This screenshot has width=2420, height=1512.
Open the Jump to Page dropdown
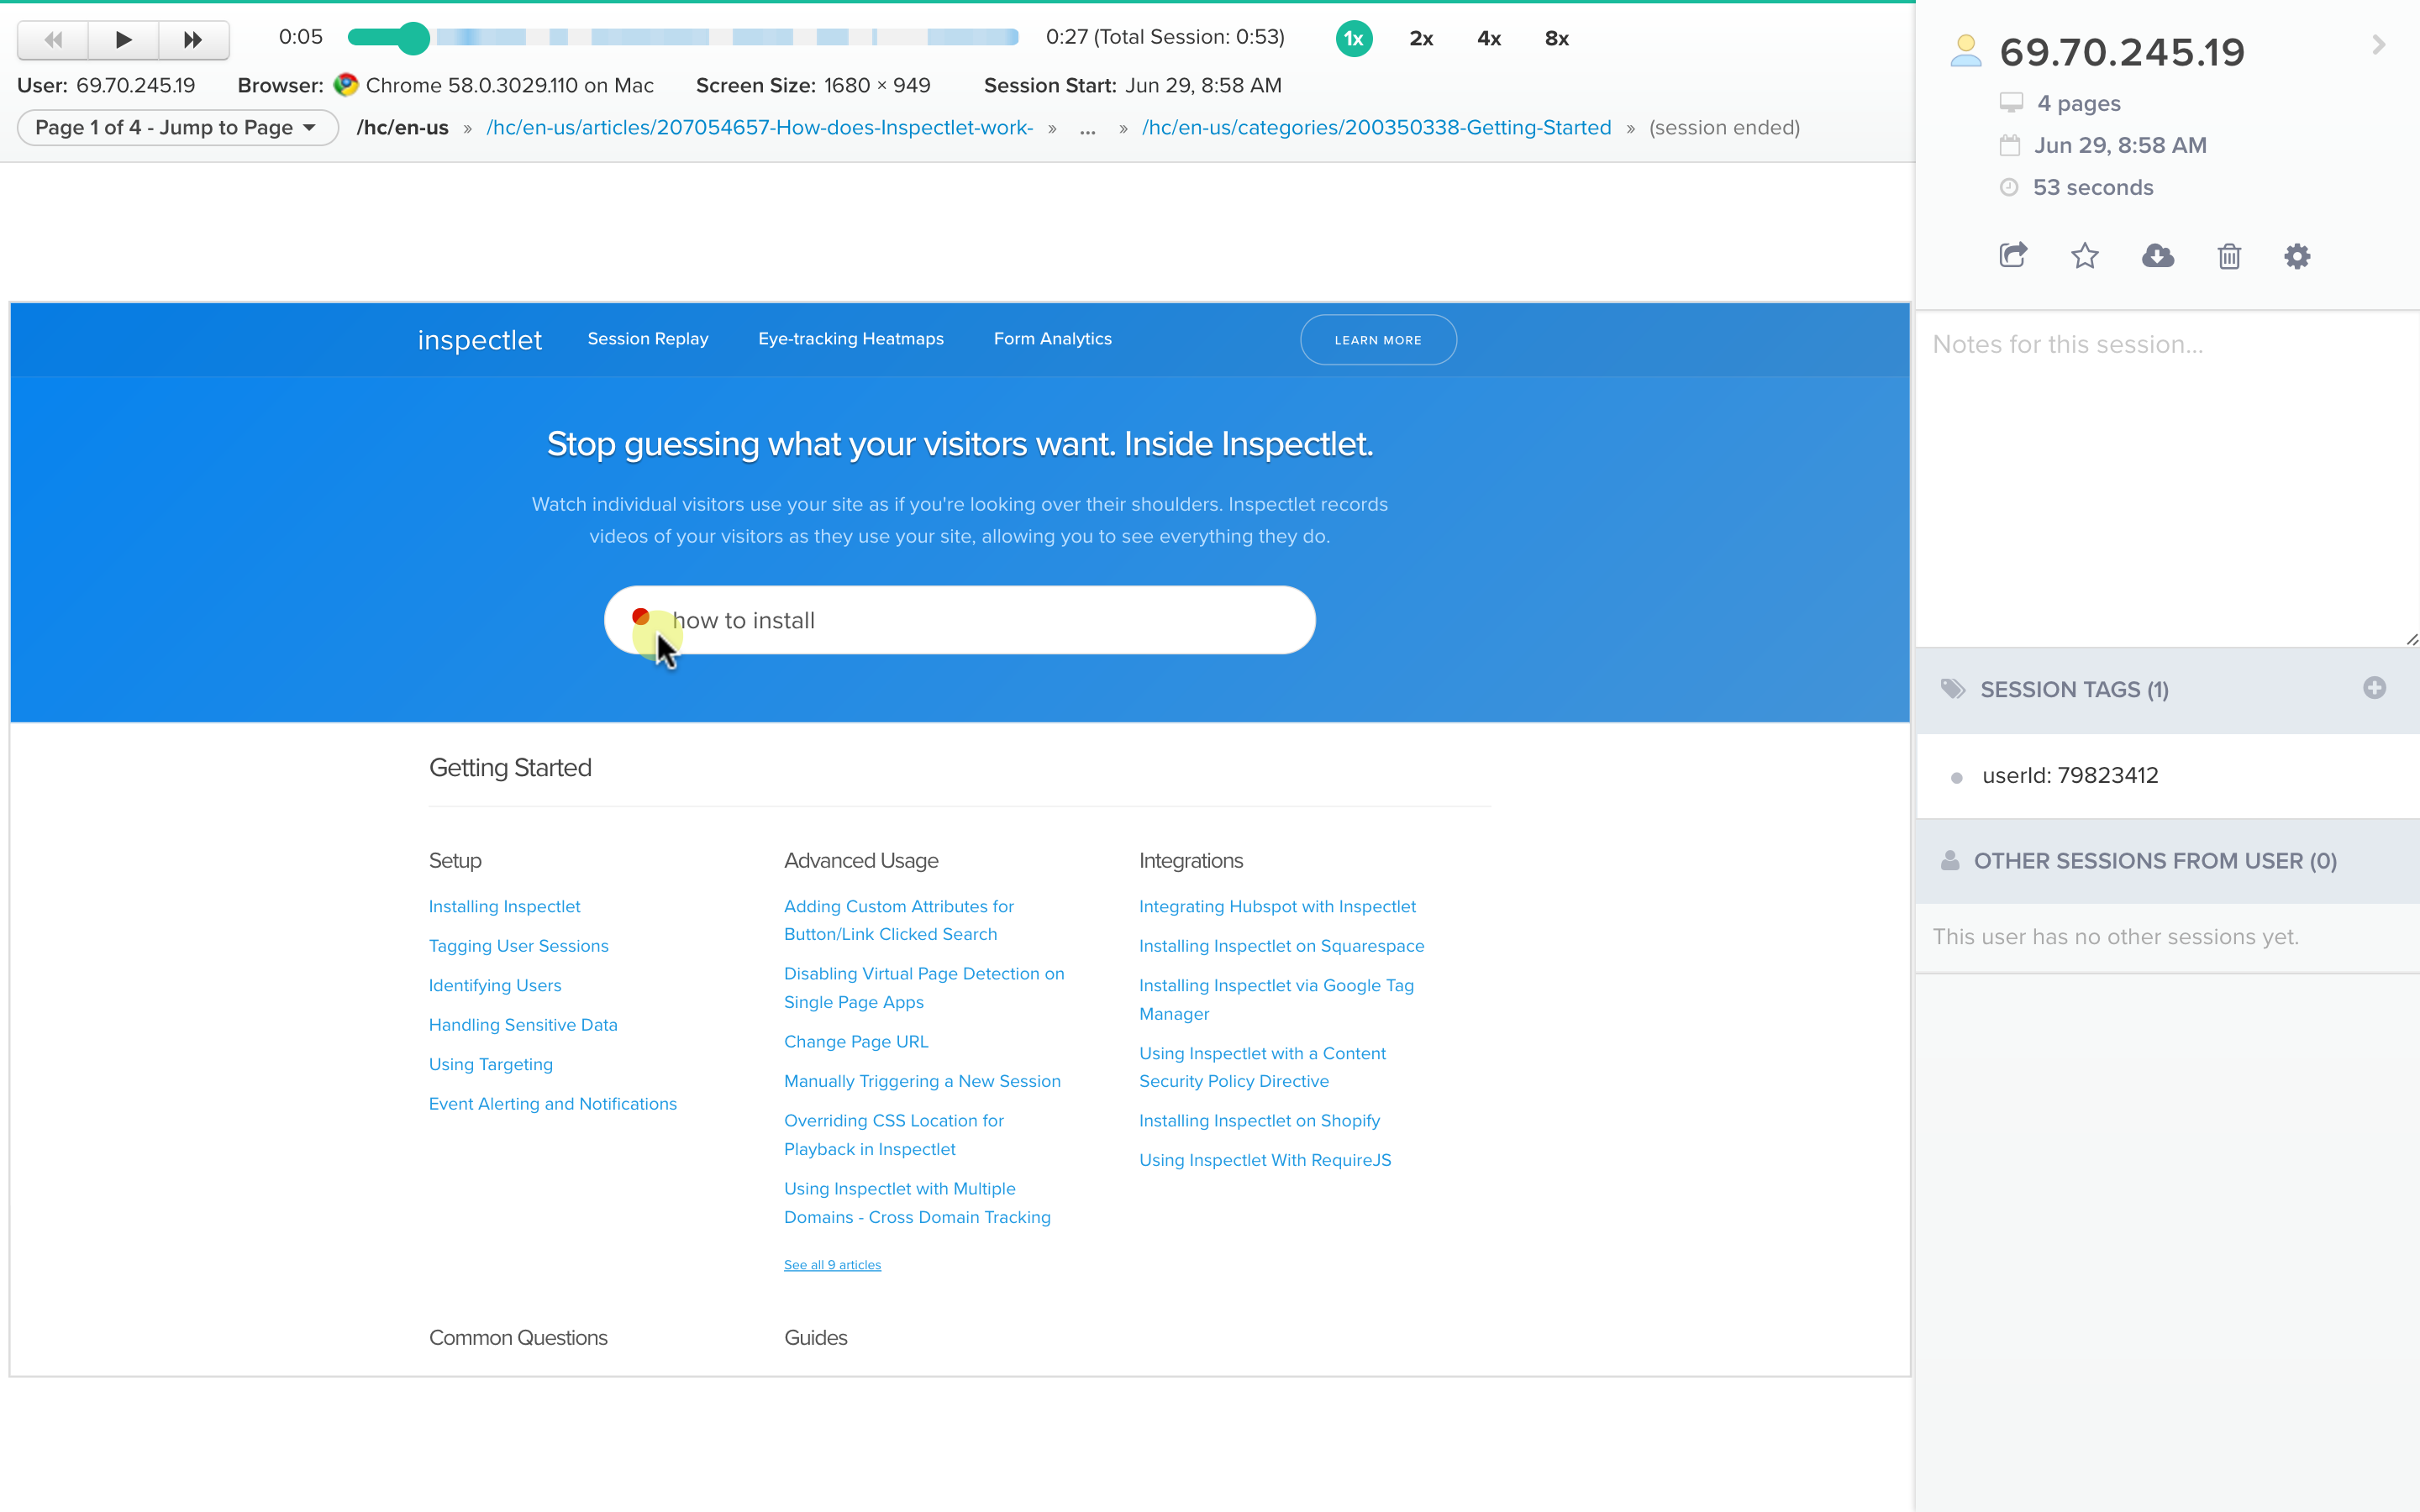point(177,128)
